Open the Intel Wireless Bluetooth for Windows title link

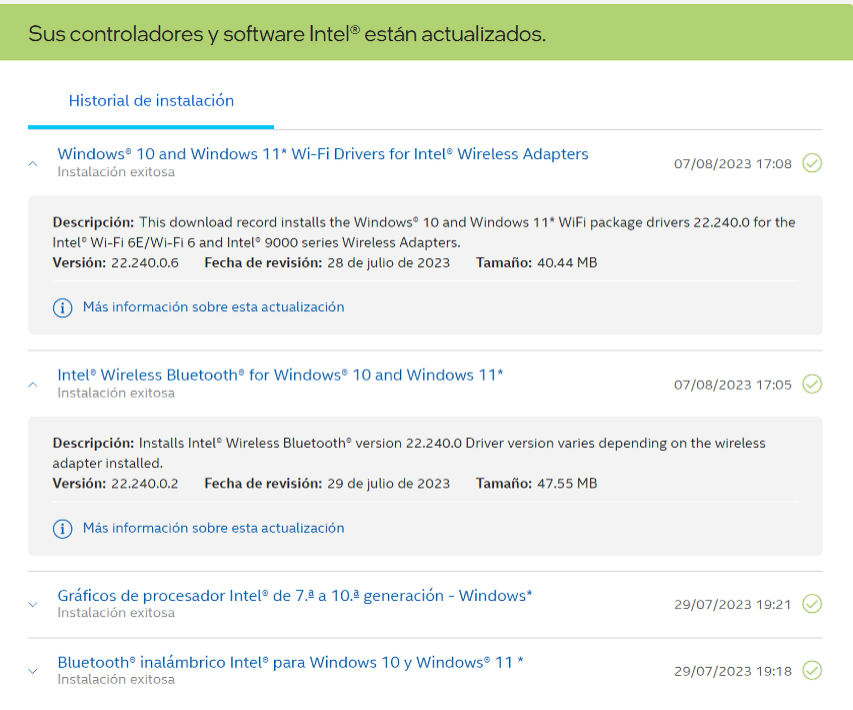click(280, 375)
